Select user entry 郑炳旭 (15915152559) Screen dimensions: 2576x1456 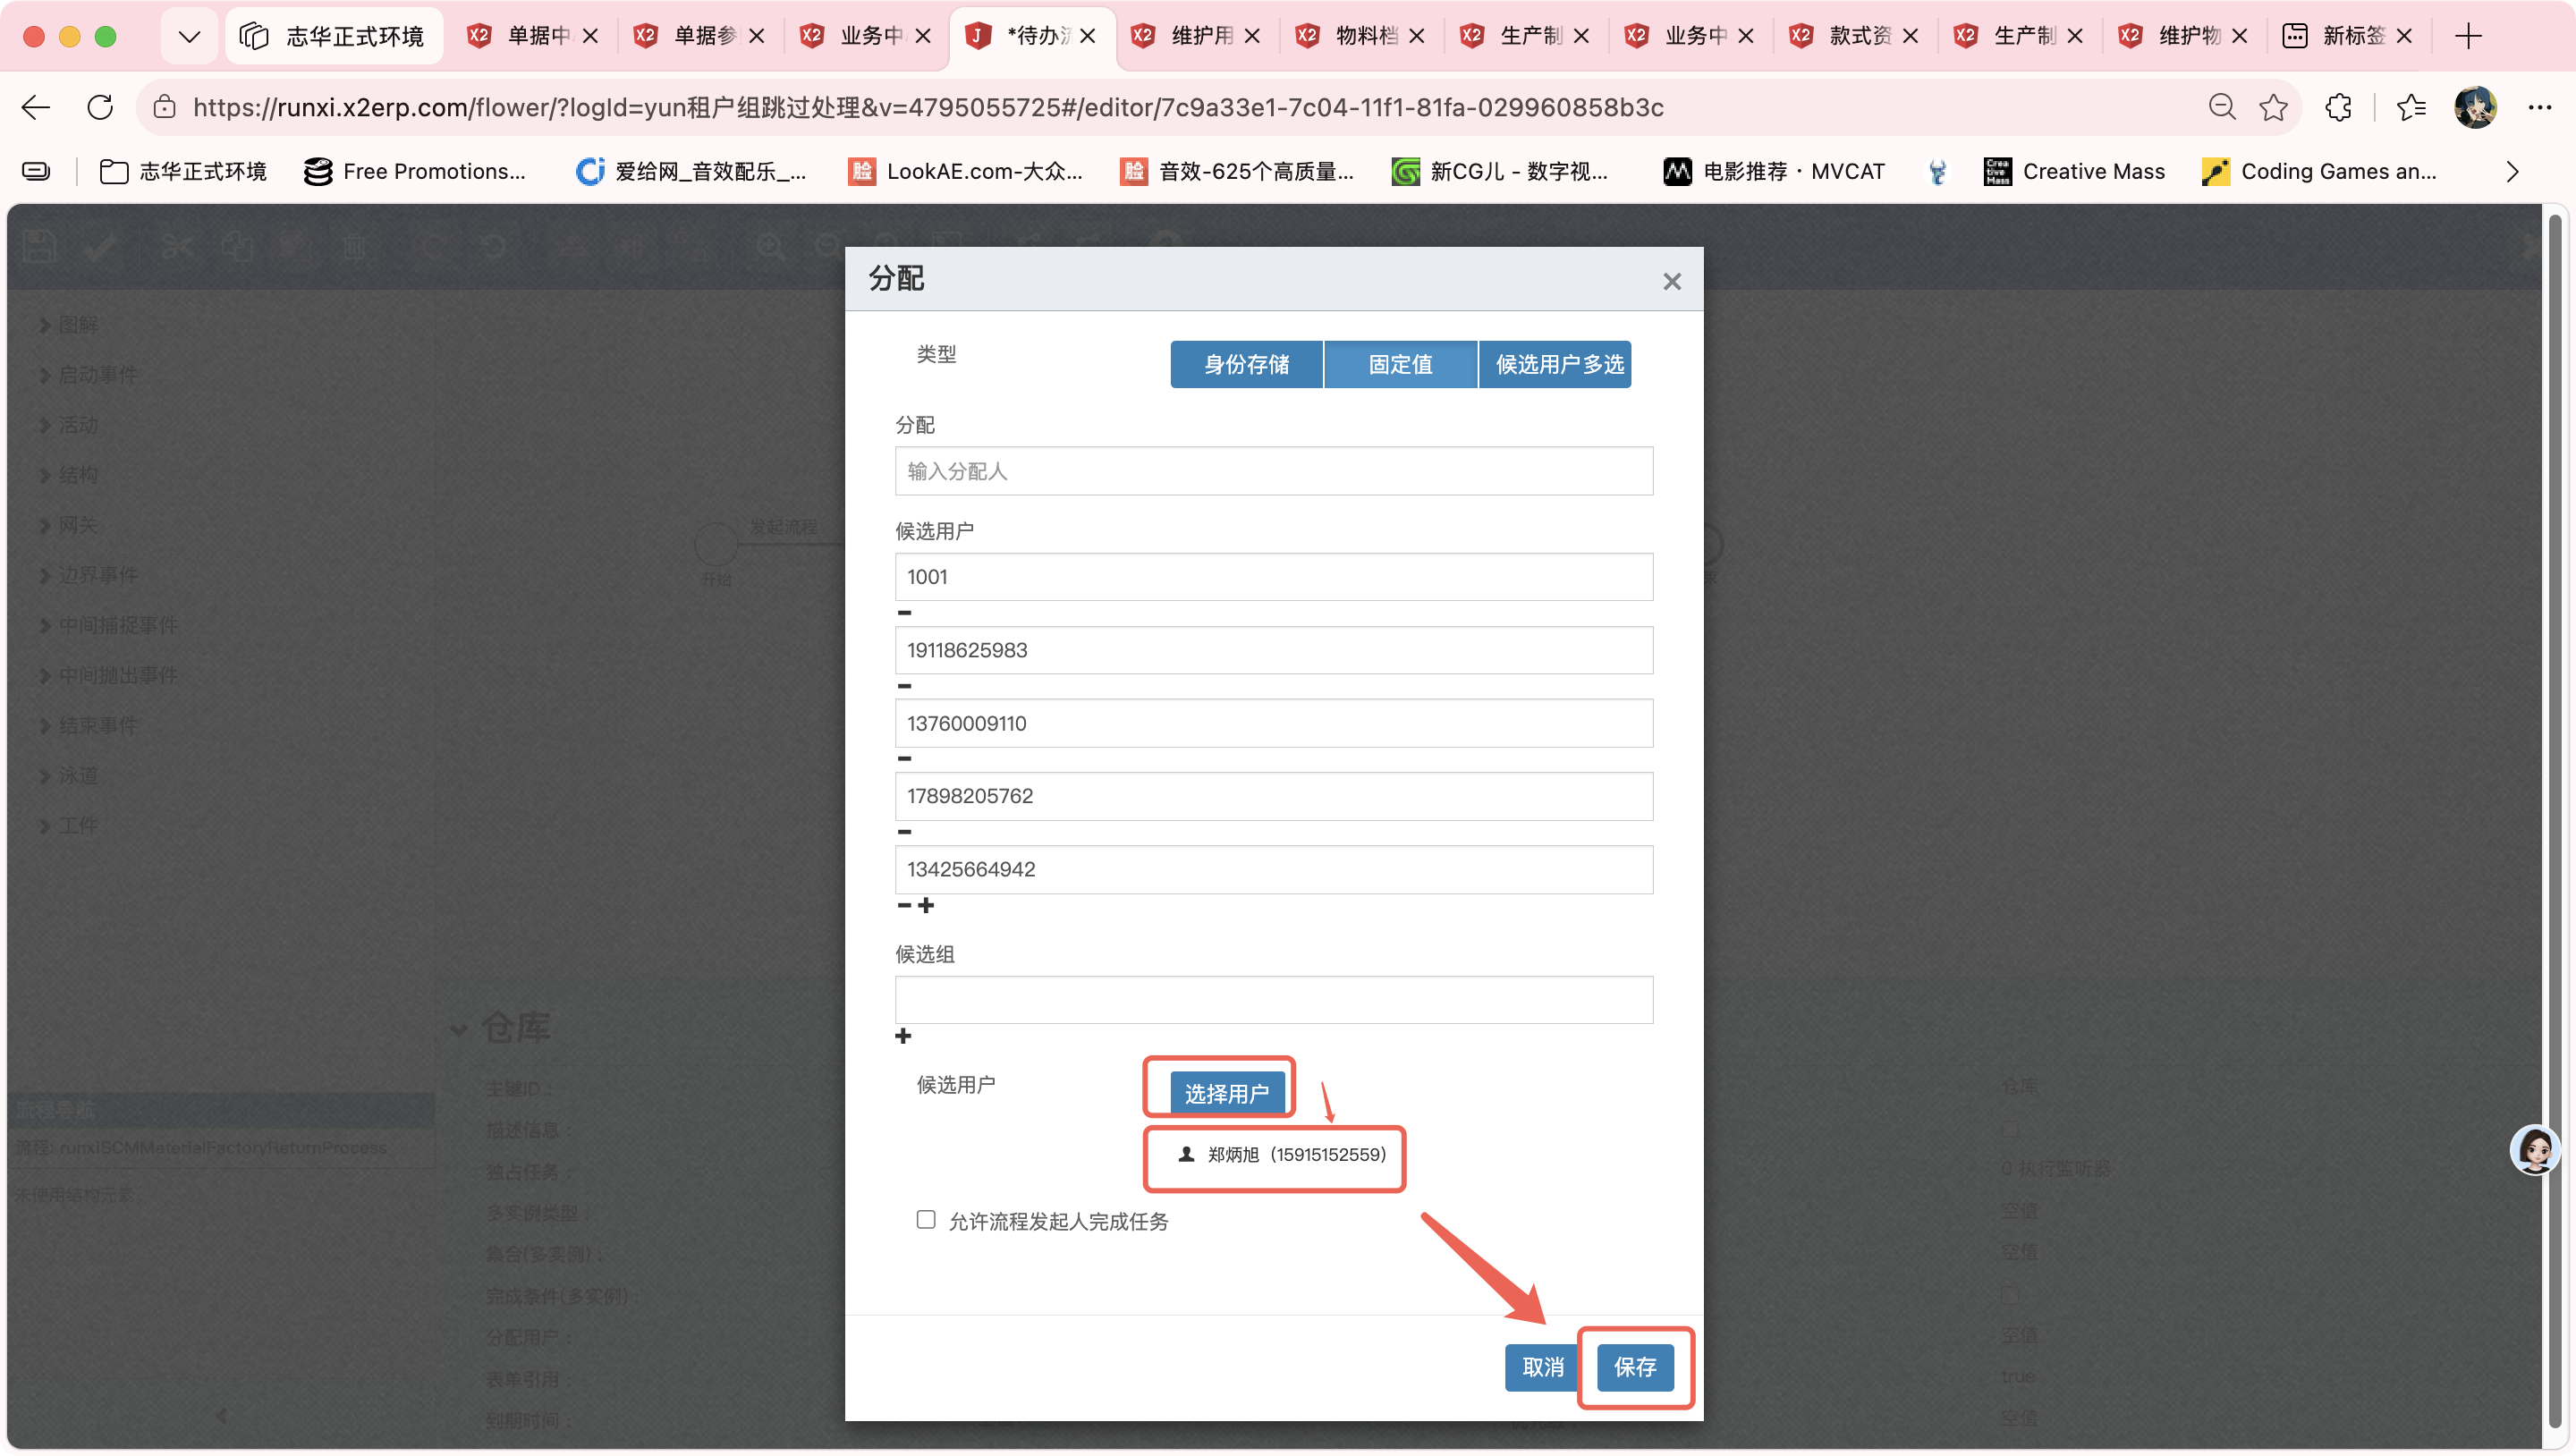[1283, 1154]
